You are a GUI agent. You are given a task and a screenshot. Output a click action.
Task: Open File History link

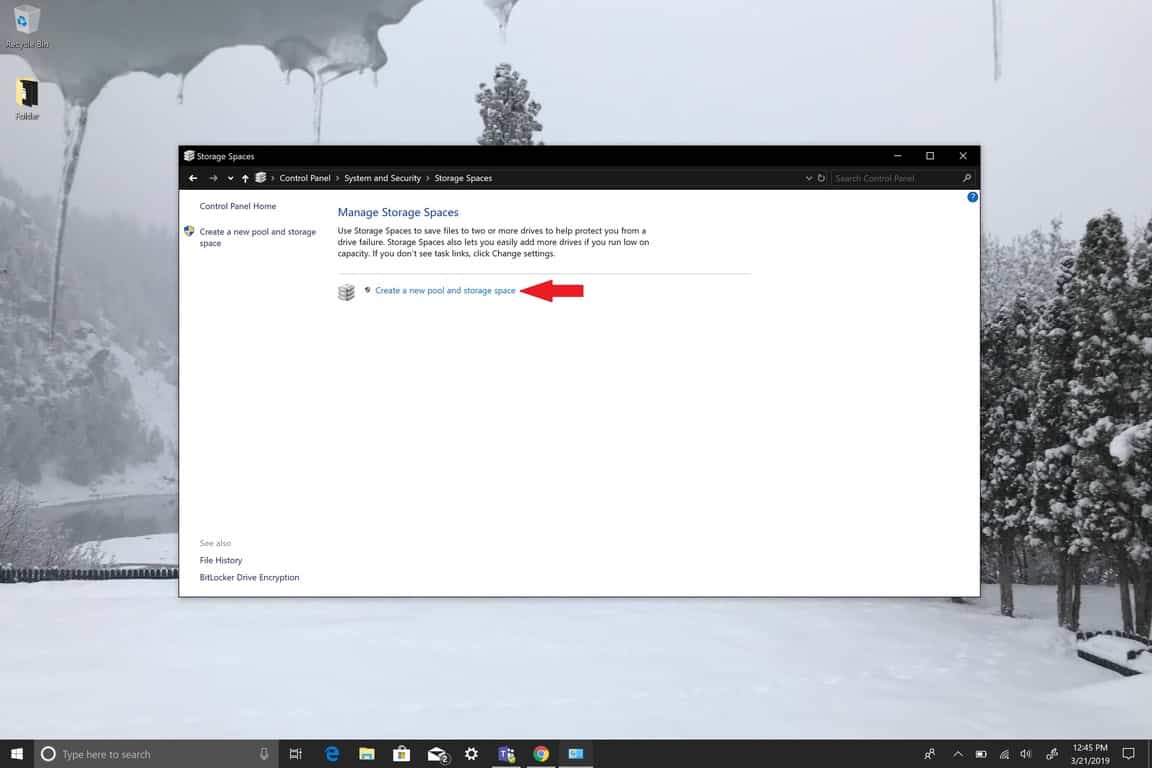[220, 560]
